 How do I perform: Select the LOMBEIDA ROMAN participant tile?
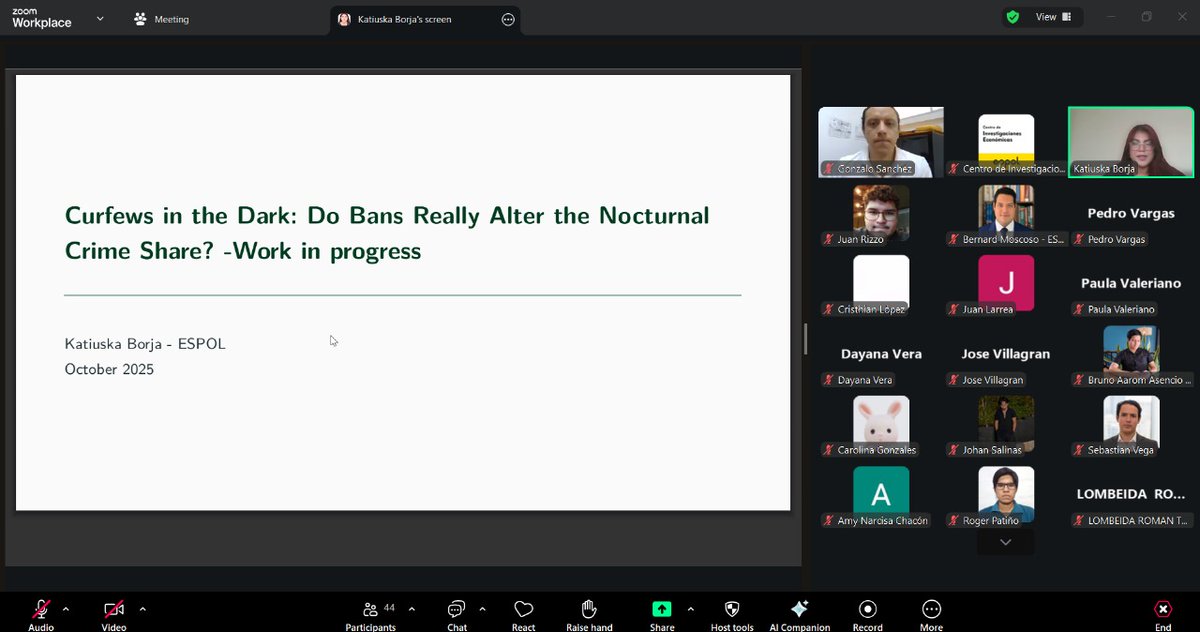coord(1131,494)
